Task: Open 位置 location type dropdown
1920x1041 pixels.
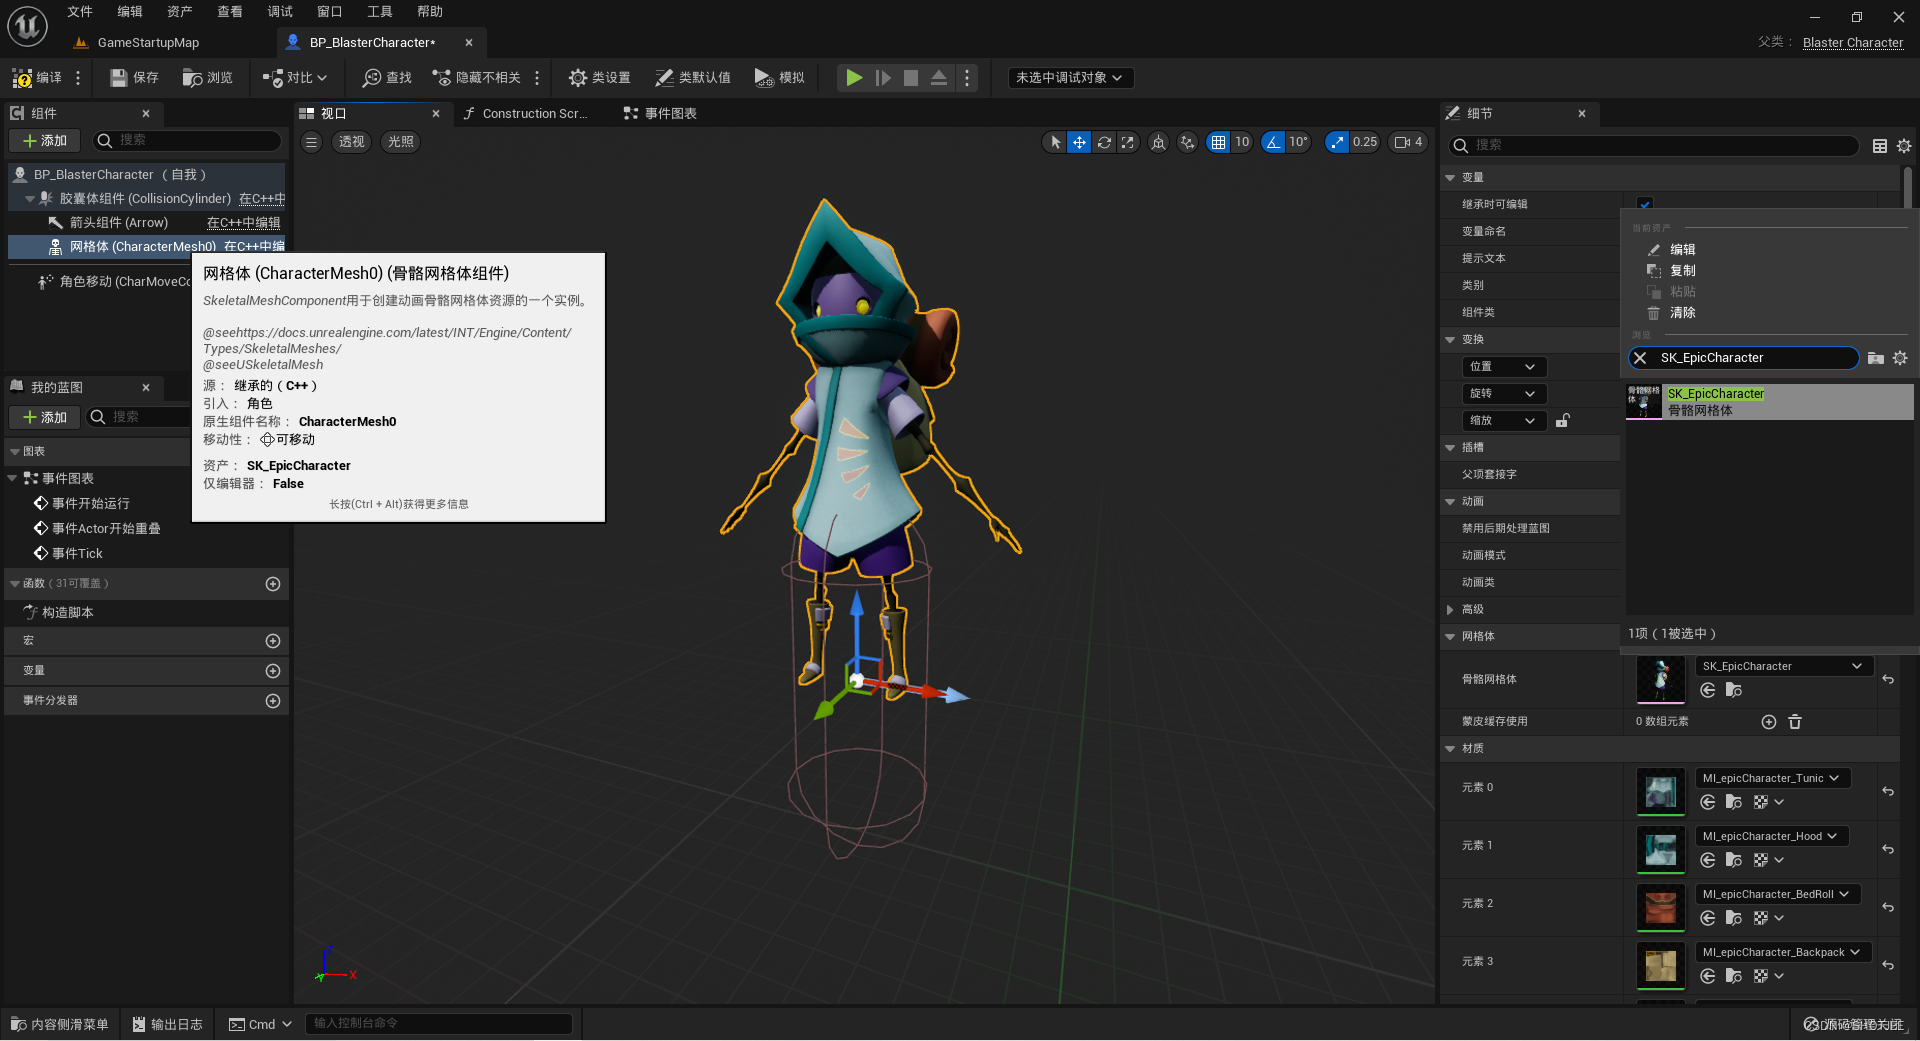Action: 1503,367
